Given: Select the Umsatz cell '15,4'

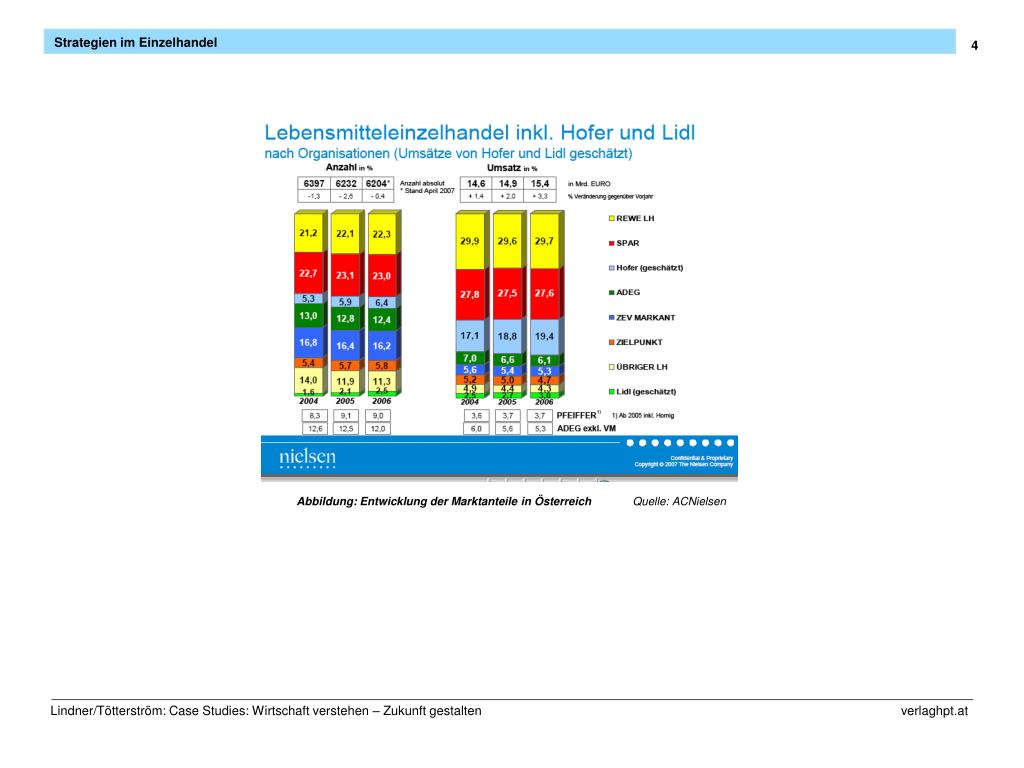Looking at the screenshot, I should (x=540, y=184).
